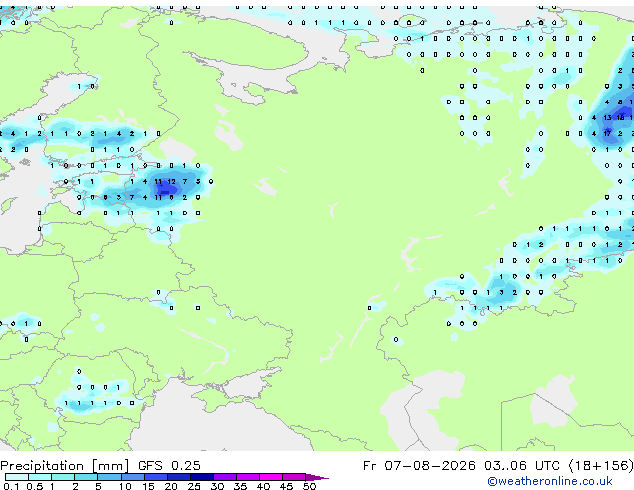Viewport: 634px width, 490px height.
Task: Click the '50' legend scale label
Action: click(309, 486)
